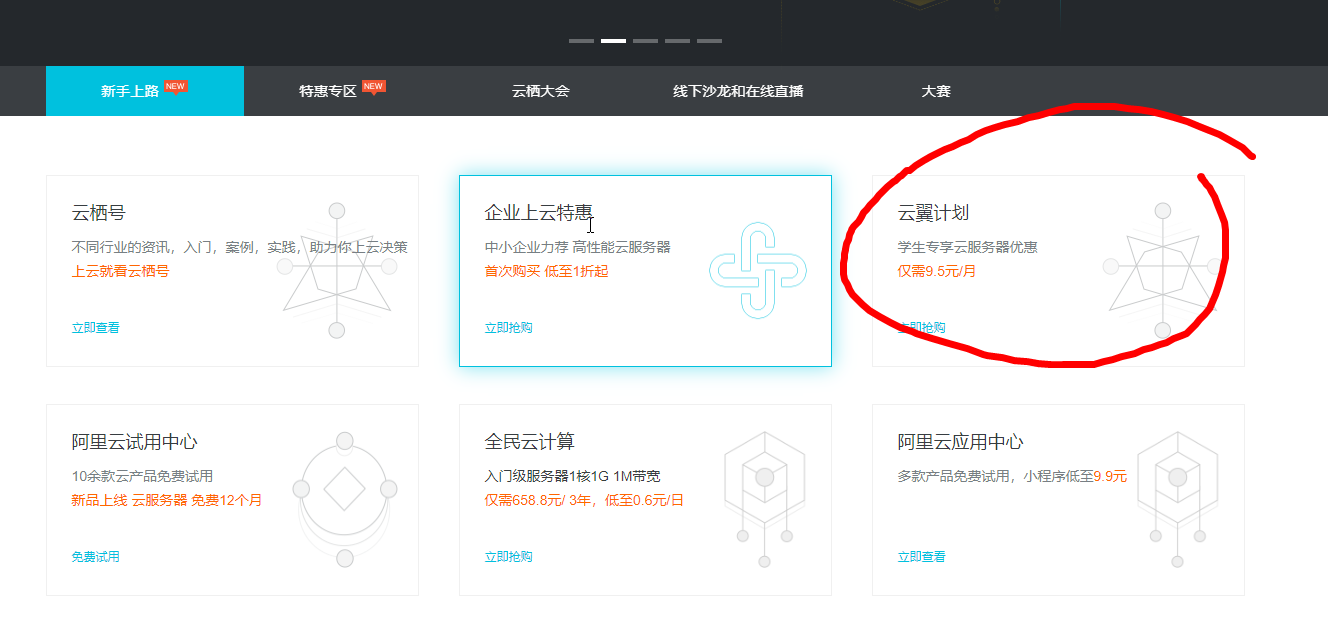The height and width of the screenshot is (635, 1328).
Task: Click 免费试用 link in 阿里云试用中心 card
Action: (x=96, y=557)
